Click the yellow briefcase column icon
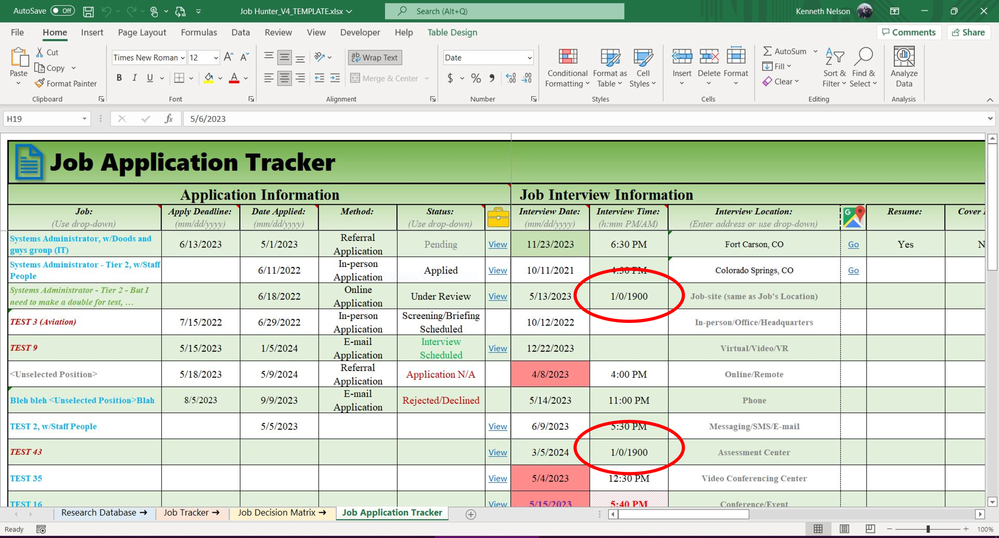 [498, 217]
